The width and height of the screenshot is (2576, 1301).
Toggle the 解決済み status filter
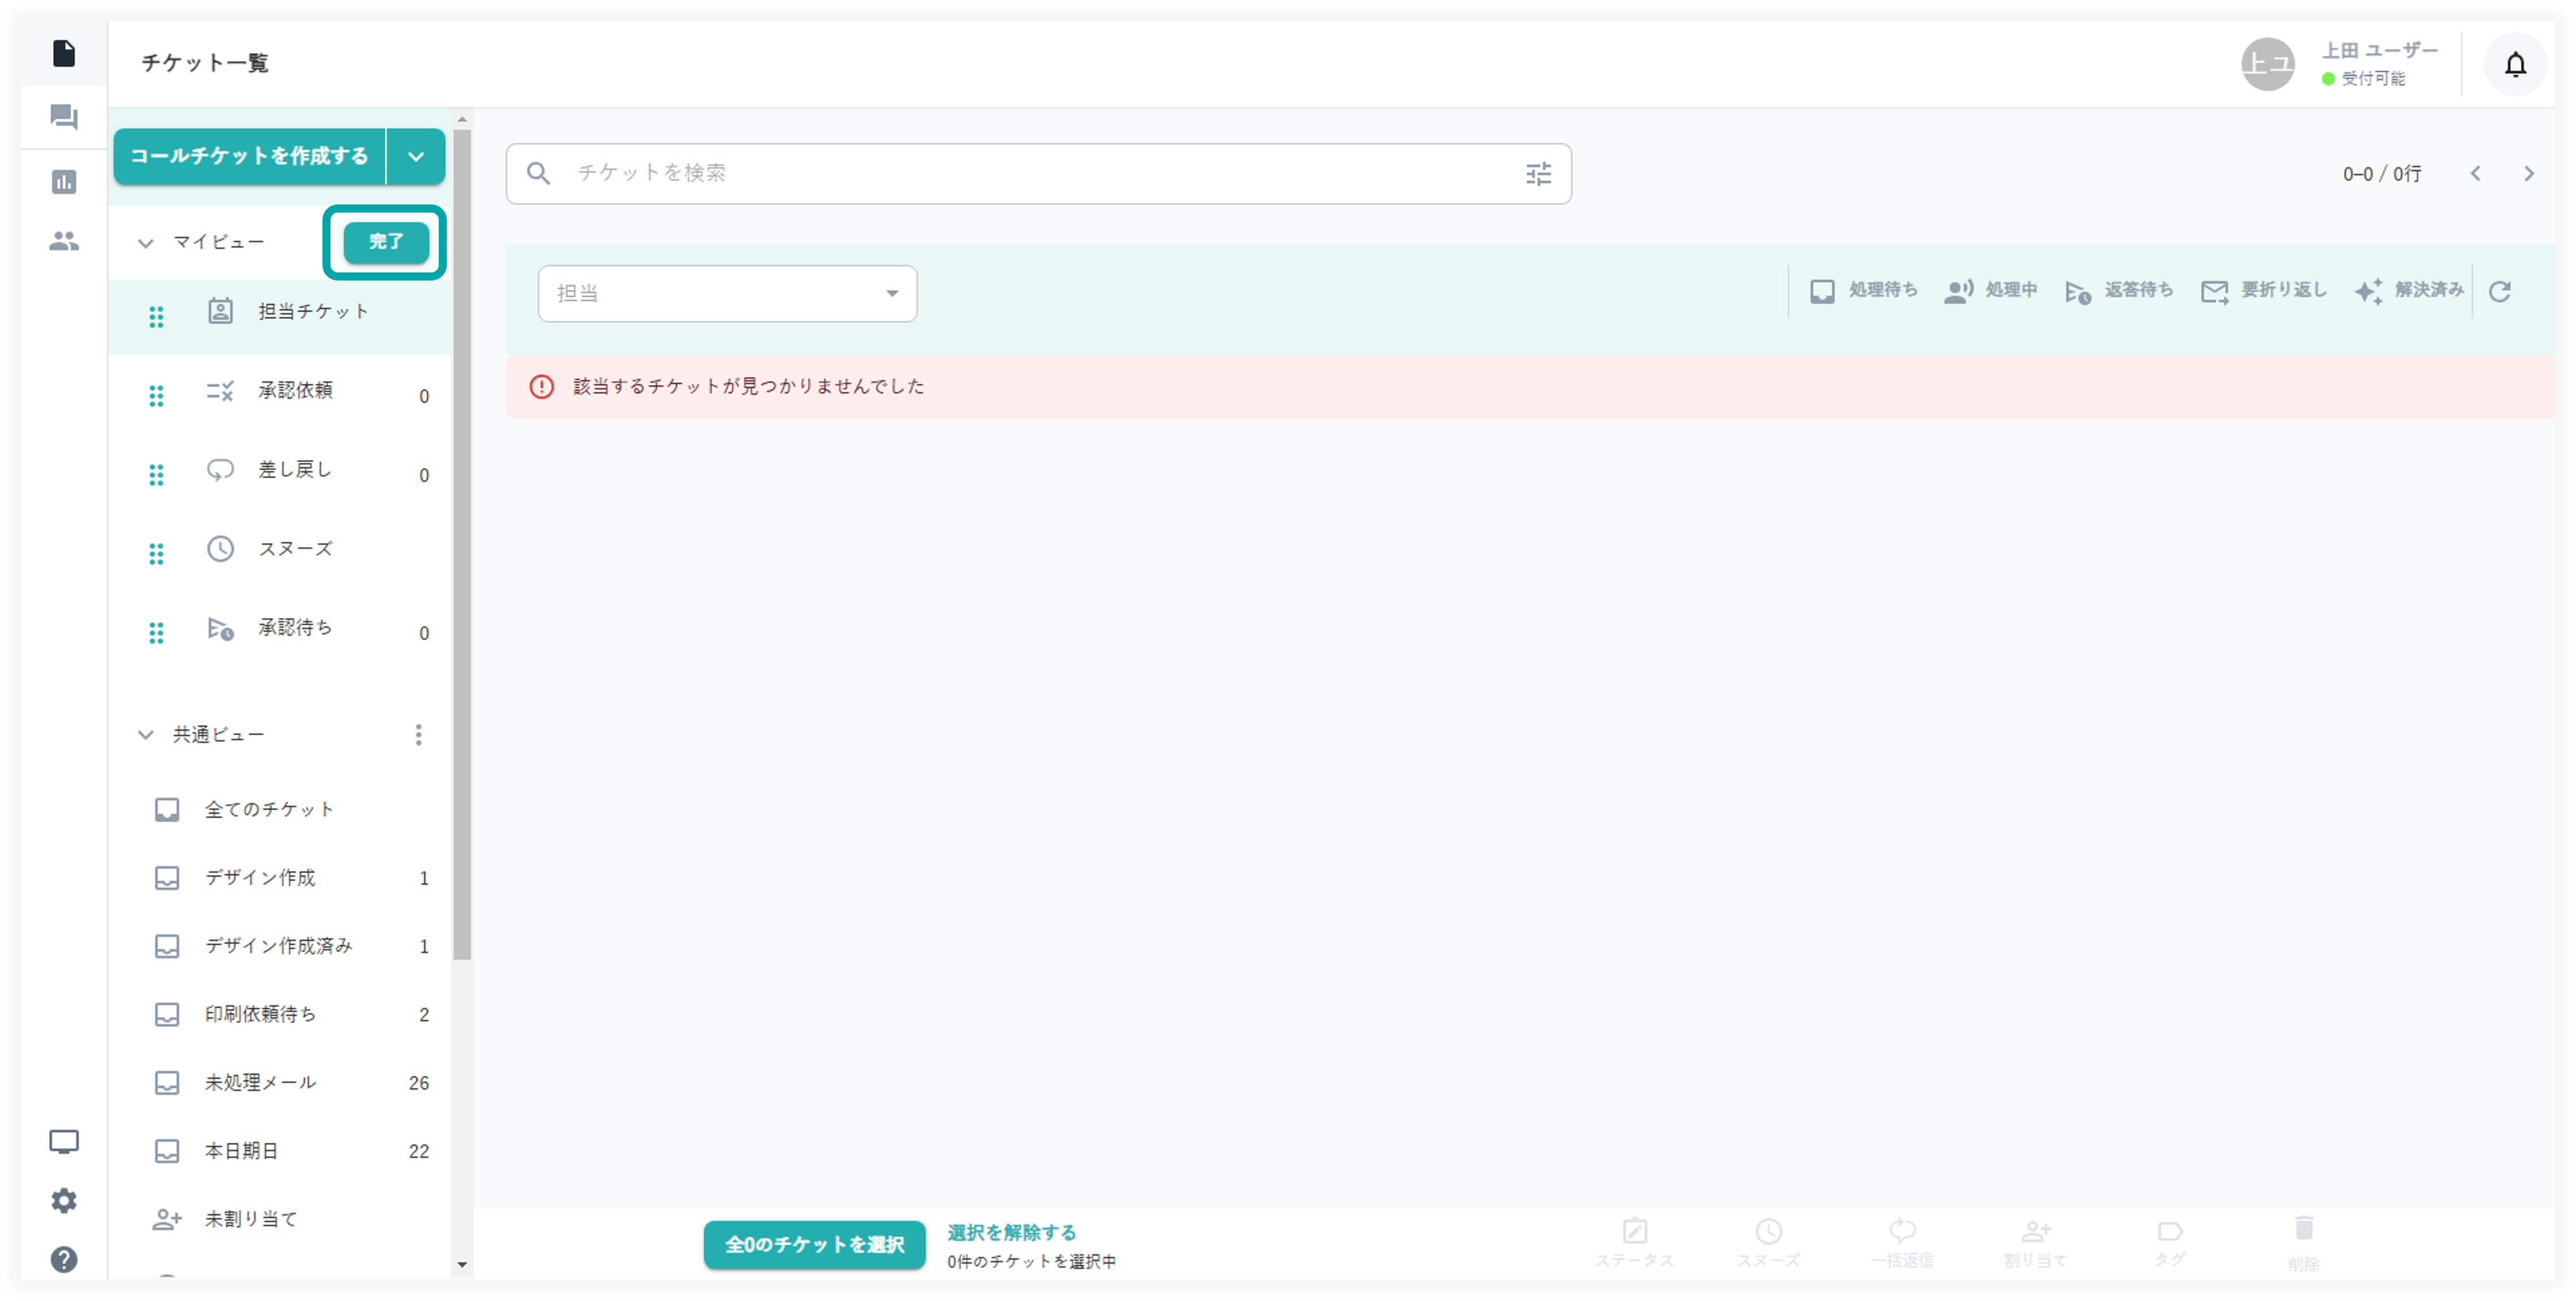[2408, 290]
